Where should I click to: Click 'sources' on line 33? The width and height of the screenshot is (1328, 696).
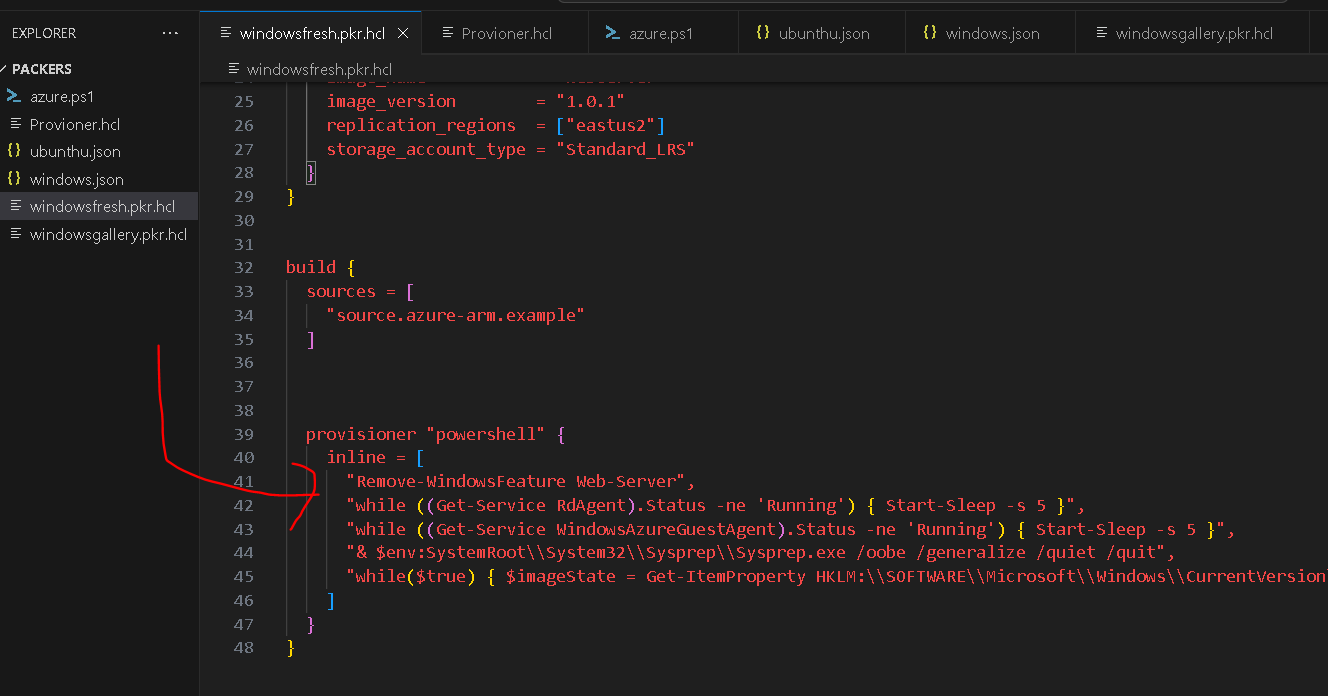(x=341, y=291)
